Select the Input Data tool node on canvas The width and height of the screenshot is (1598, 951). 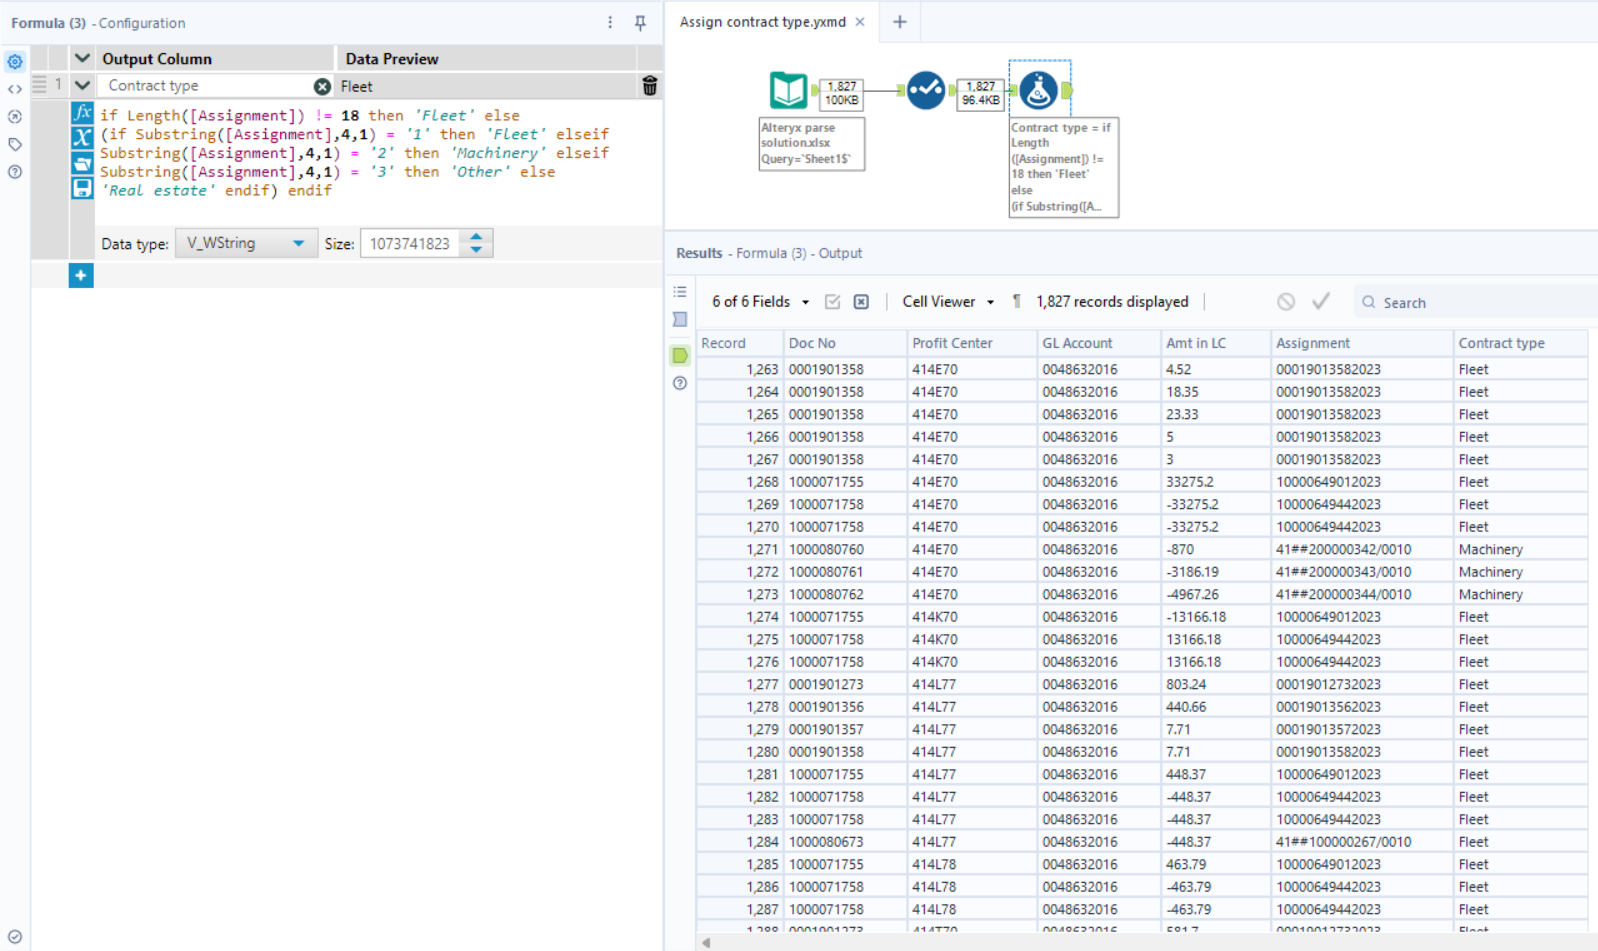[x=788, y=91]
